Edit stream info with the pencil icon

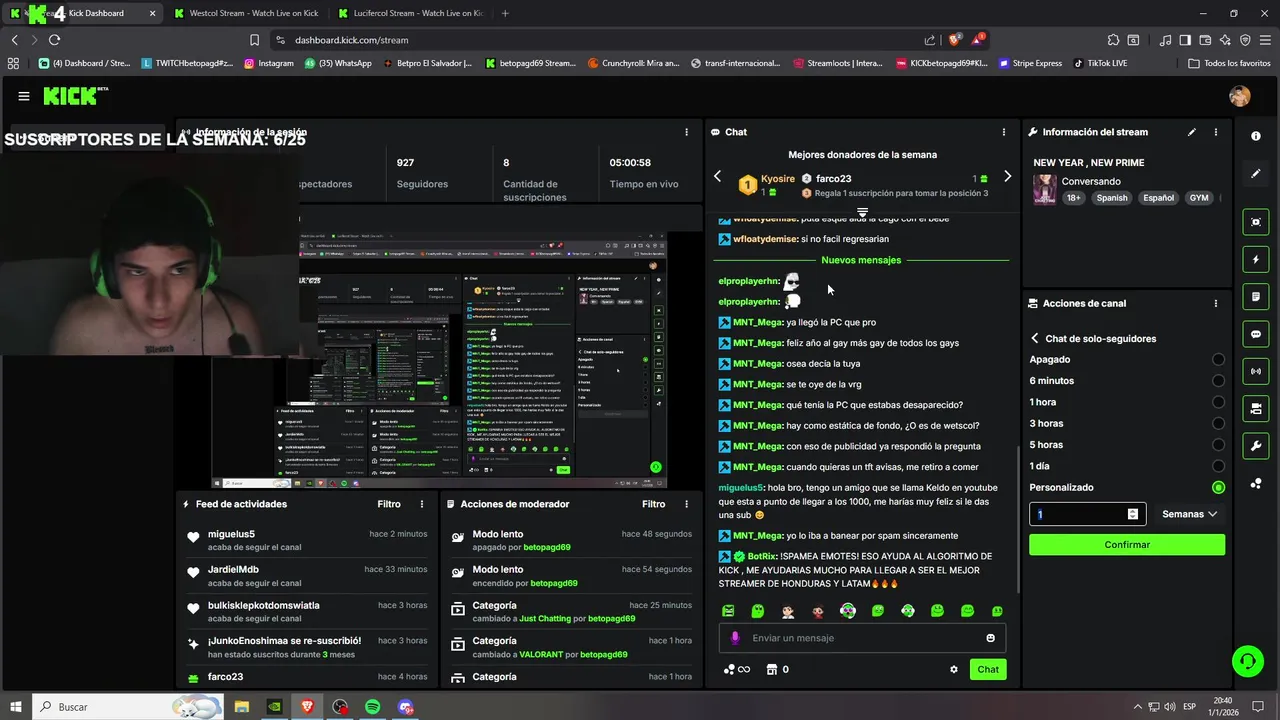[x=1192, y=132]
